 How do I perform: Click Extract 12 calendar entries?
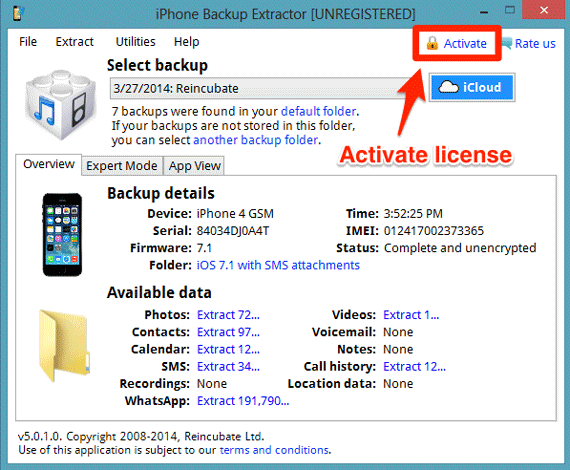coord(228,349)
